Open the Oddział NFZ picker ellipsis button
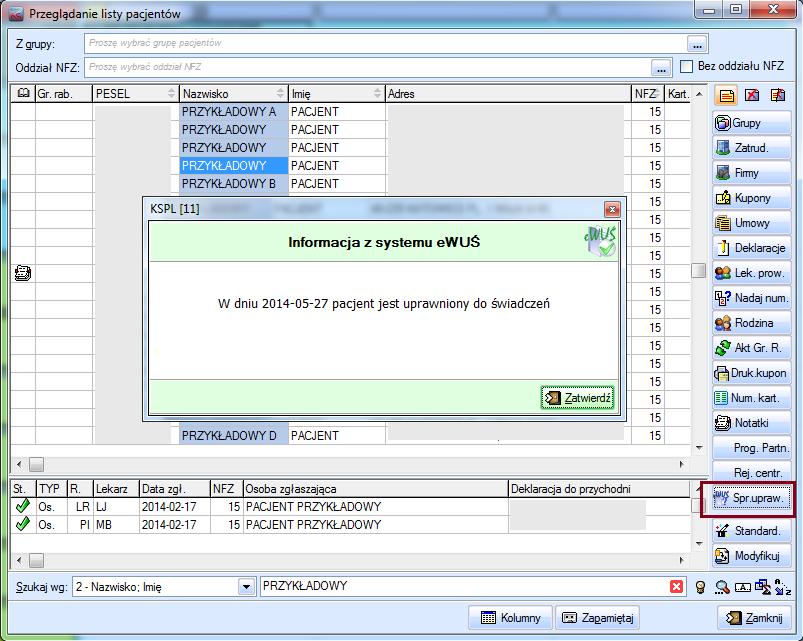The image size is (803, 641). tap(661, 67)
